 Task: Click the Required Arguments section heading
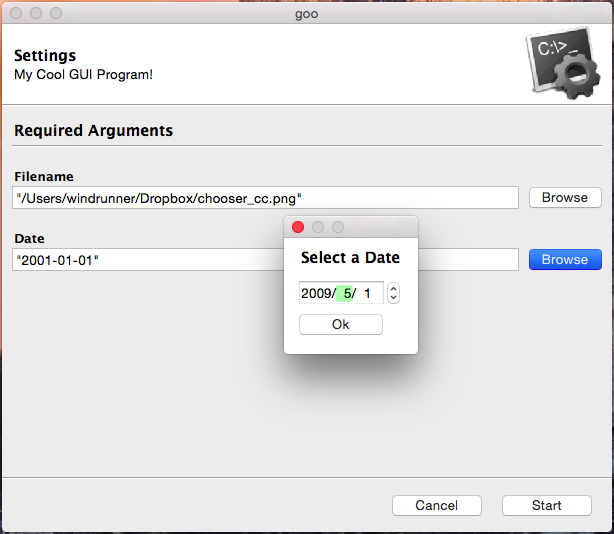tap(93, 131)
